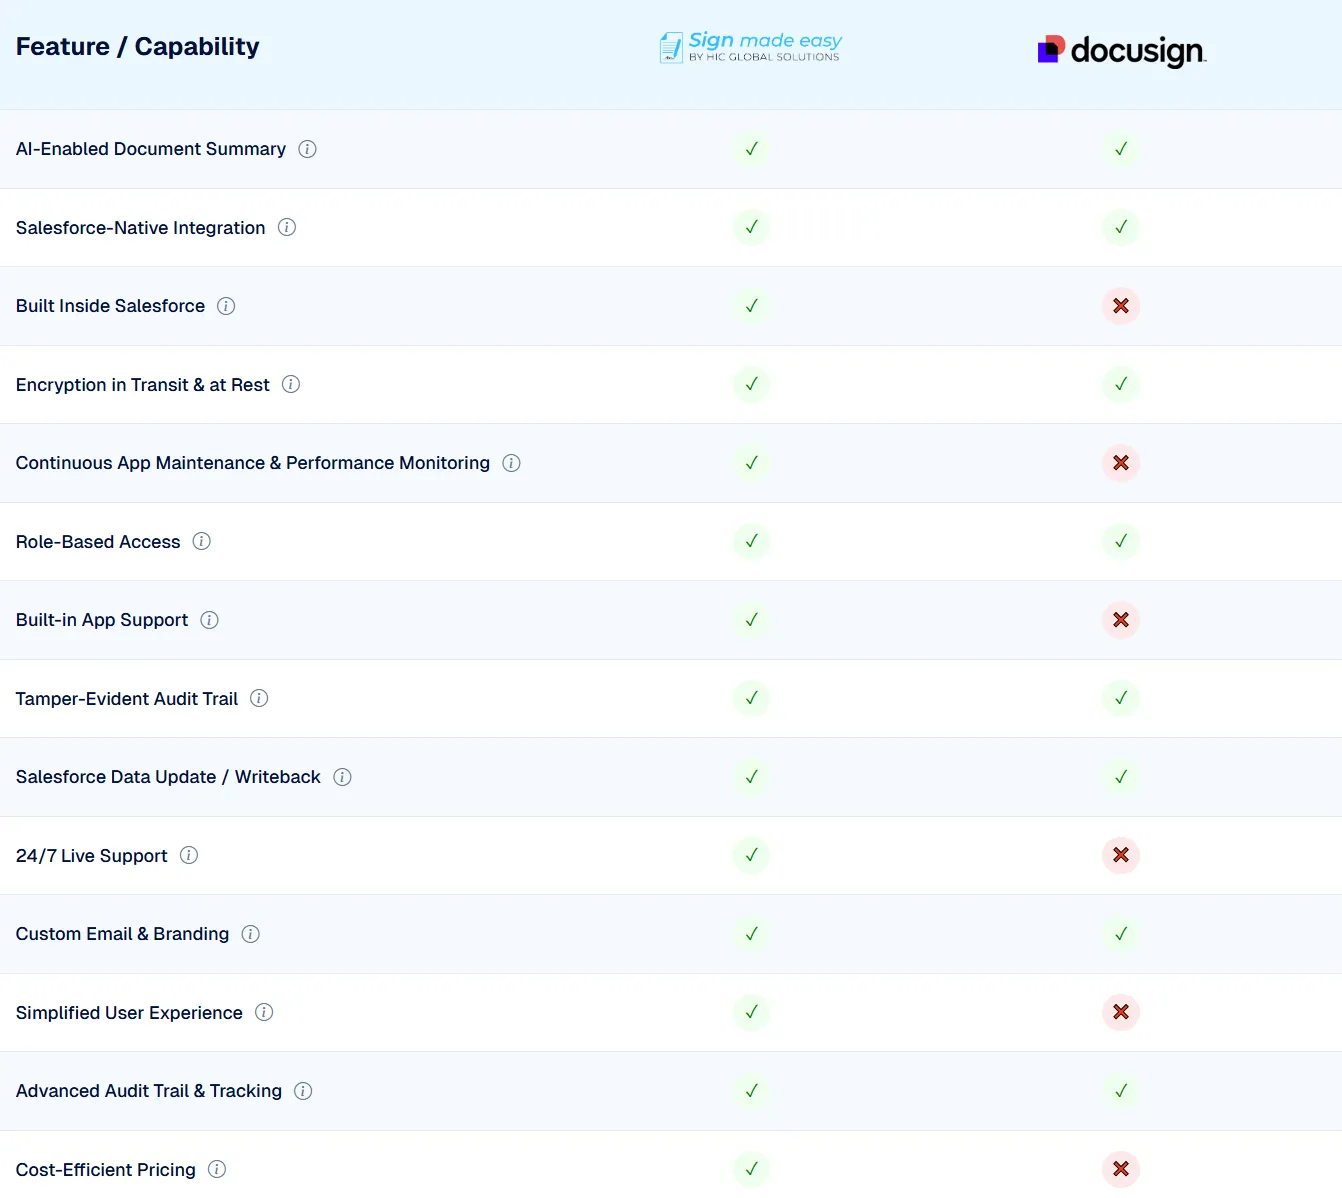Click Sign made easy checkmark for Cost-Efficient Pricing
1342x1198 pixels.
(x=751, y=1169)
